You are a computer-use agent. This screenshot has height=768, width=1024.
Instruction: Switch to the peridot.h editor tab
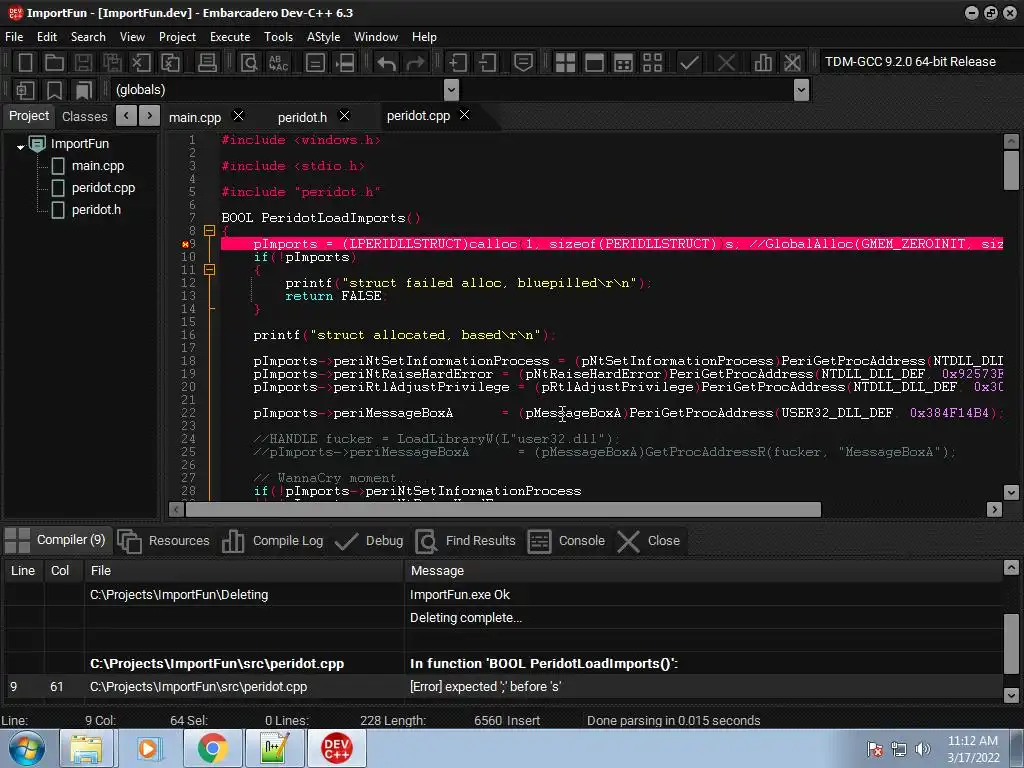(302, 118)
